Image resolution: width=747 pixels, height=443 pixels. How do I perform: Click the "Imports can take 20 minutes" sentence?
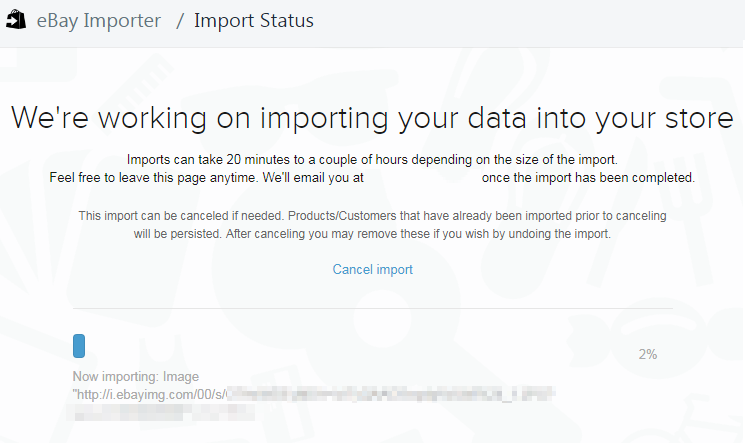(372, 160)
